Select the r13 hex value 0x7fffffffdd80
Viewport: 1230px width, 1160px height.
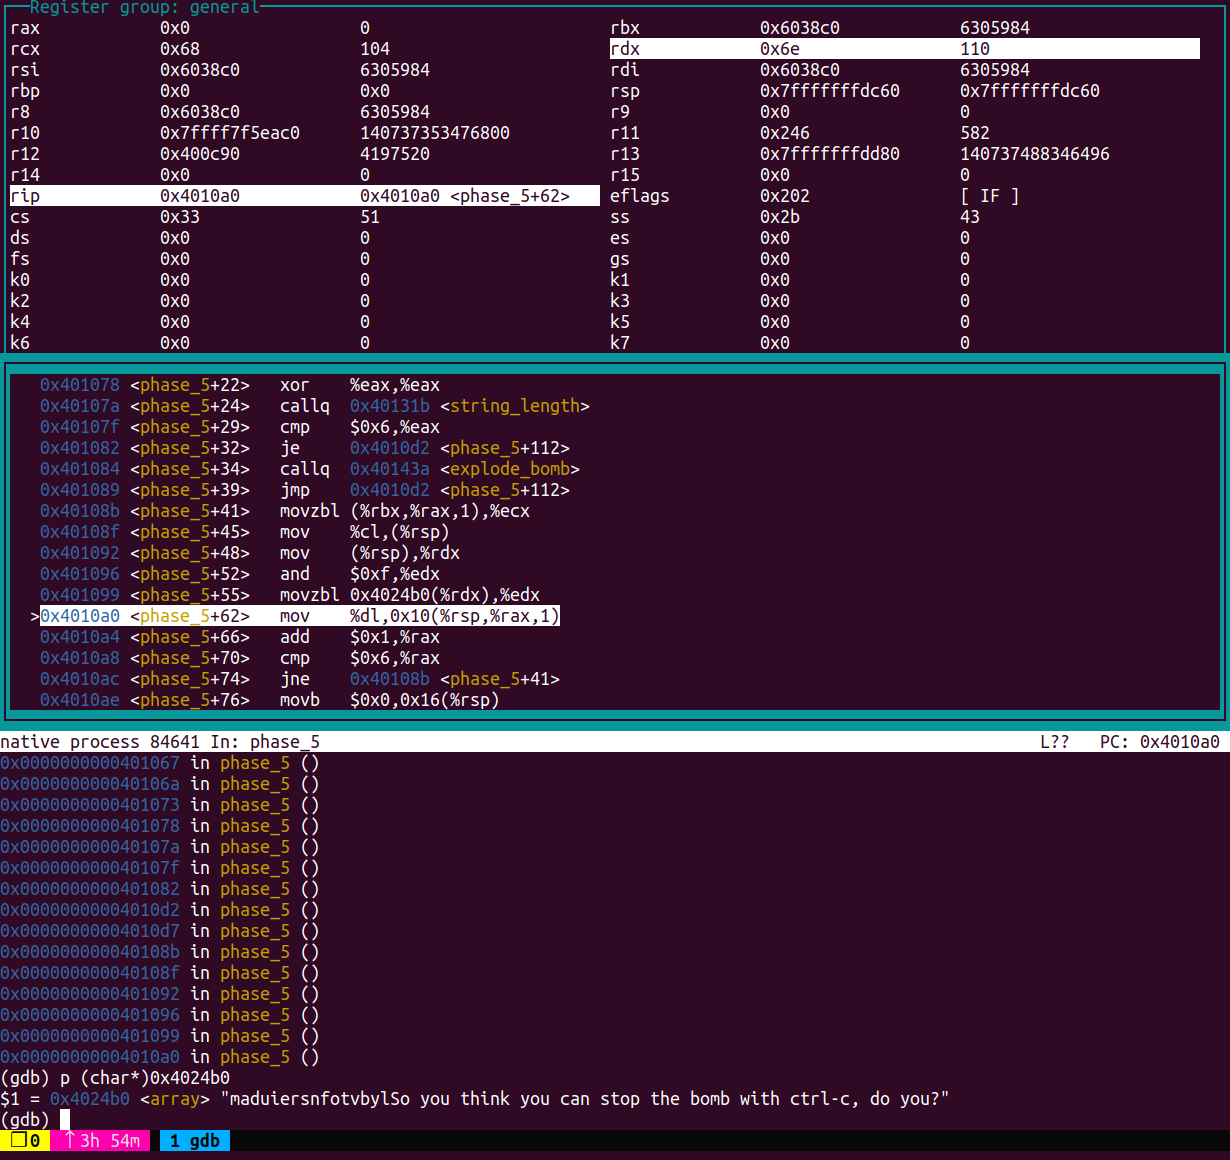point(830,154)
